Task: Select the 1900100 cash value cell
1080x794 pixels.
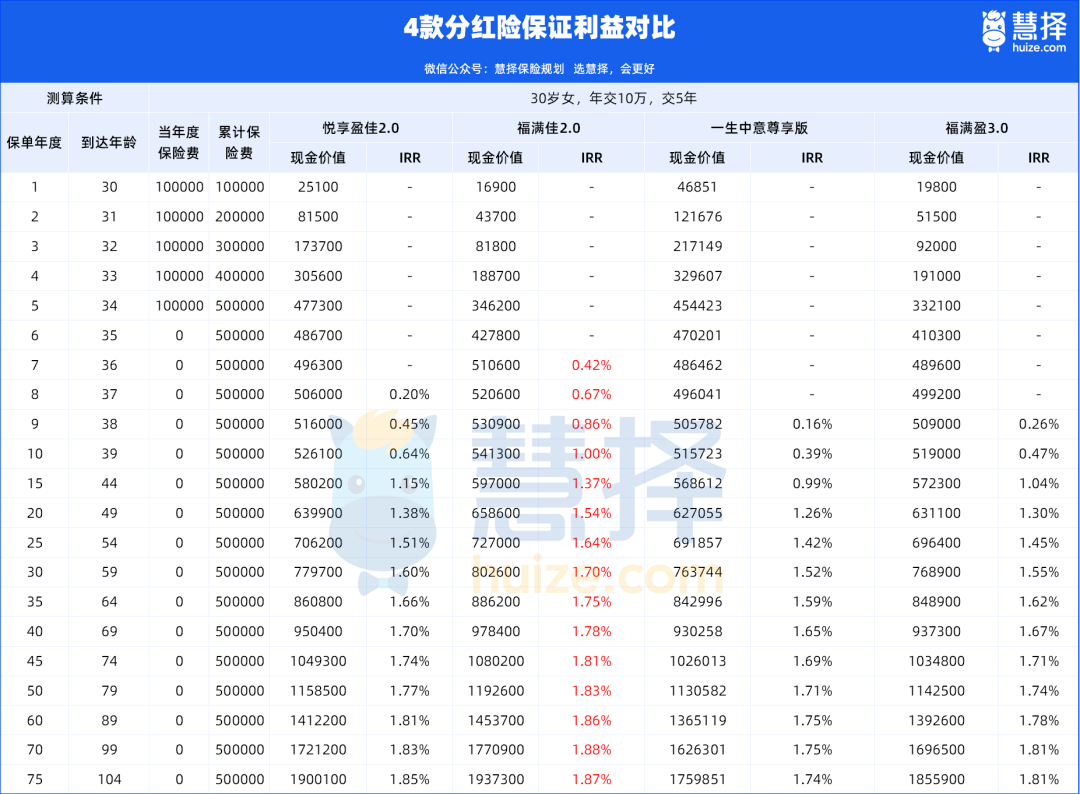Action: (317, 779)
